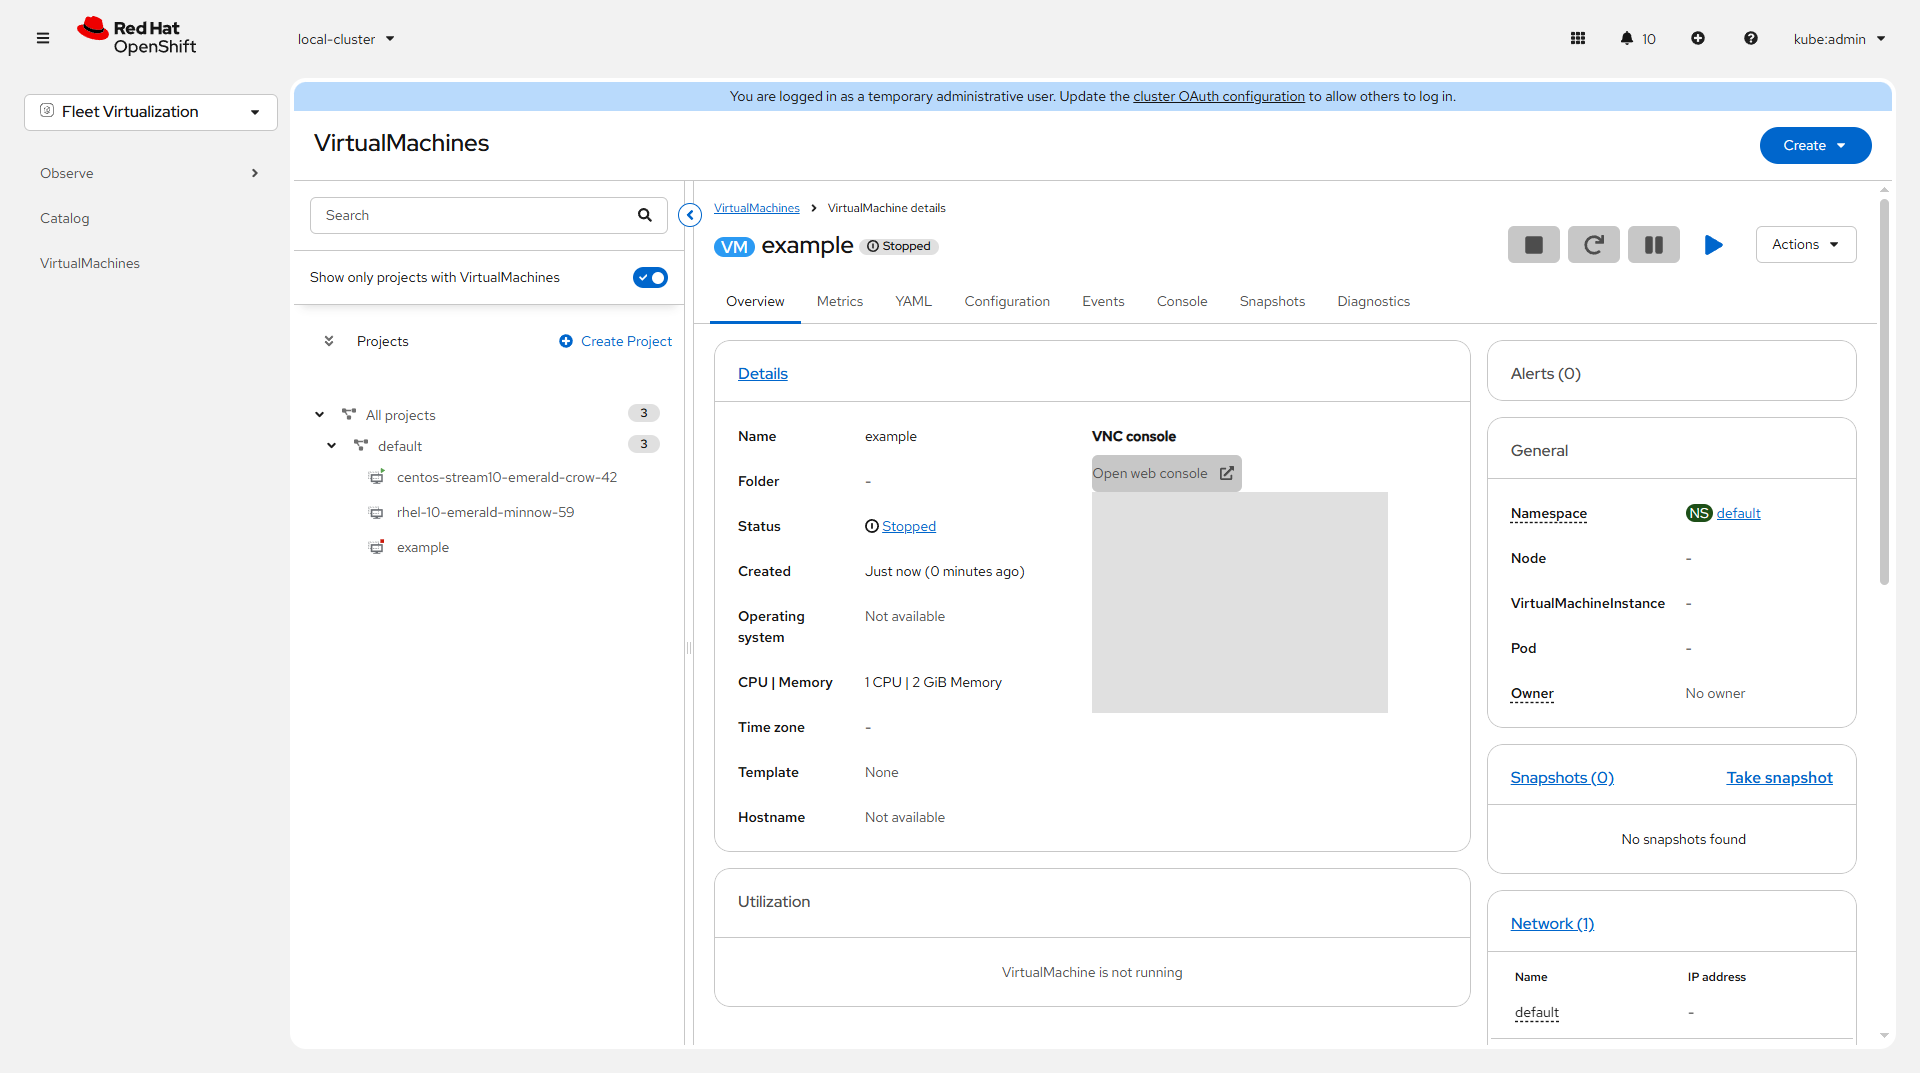
Task: Click the VirtualMachines search field
Action: tap(475, 216)
